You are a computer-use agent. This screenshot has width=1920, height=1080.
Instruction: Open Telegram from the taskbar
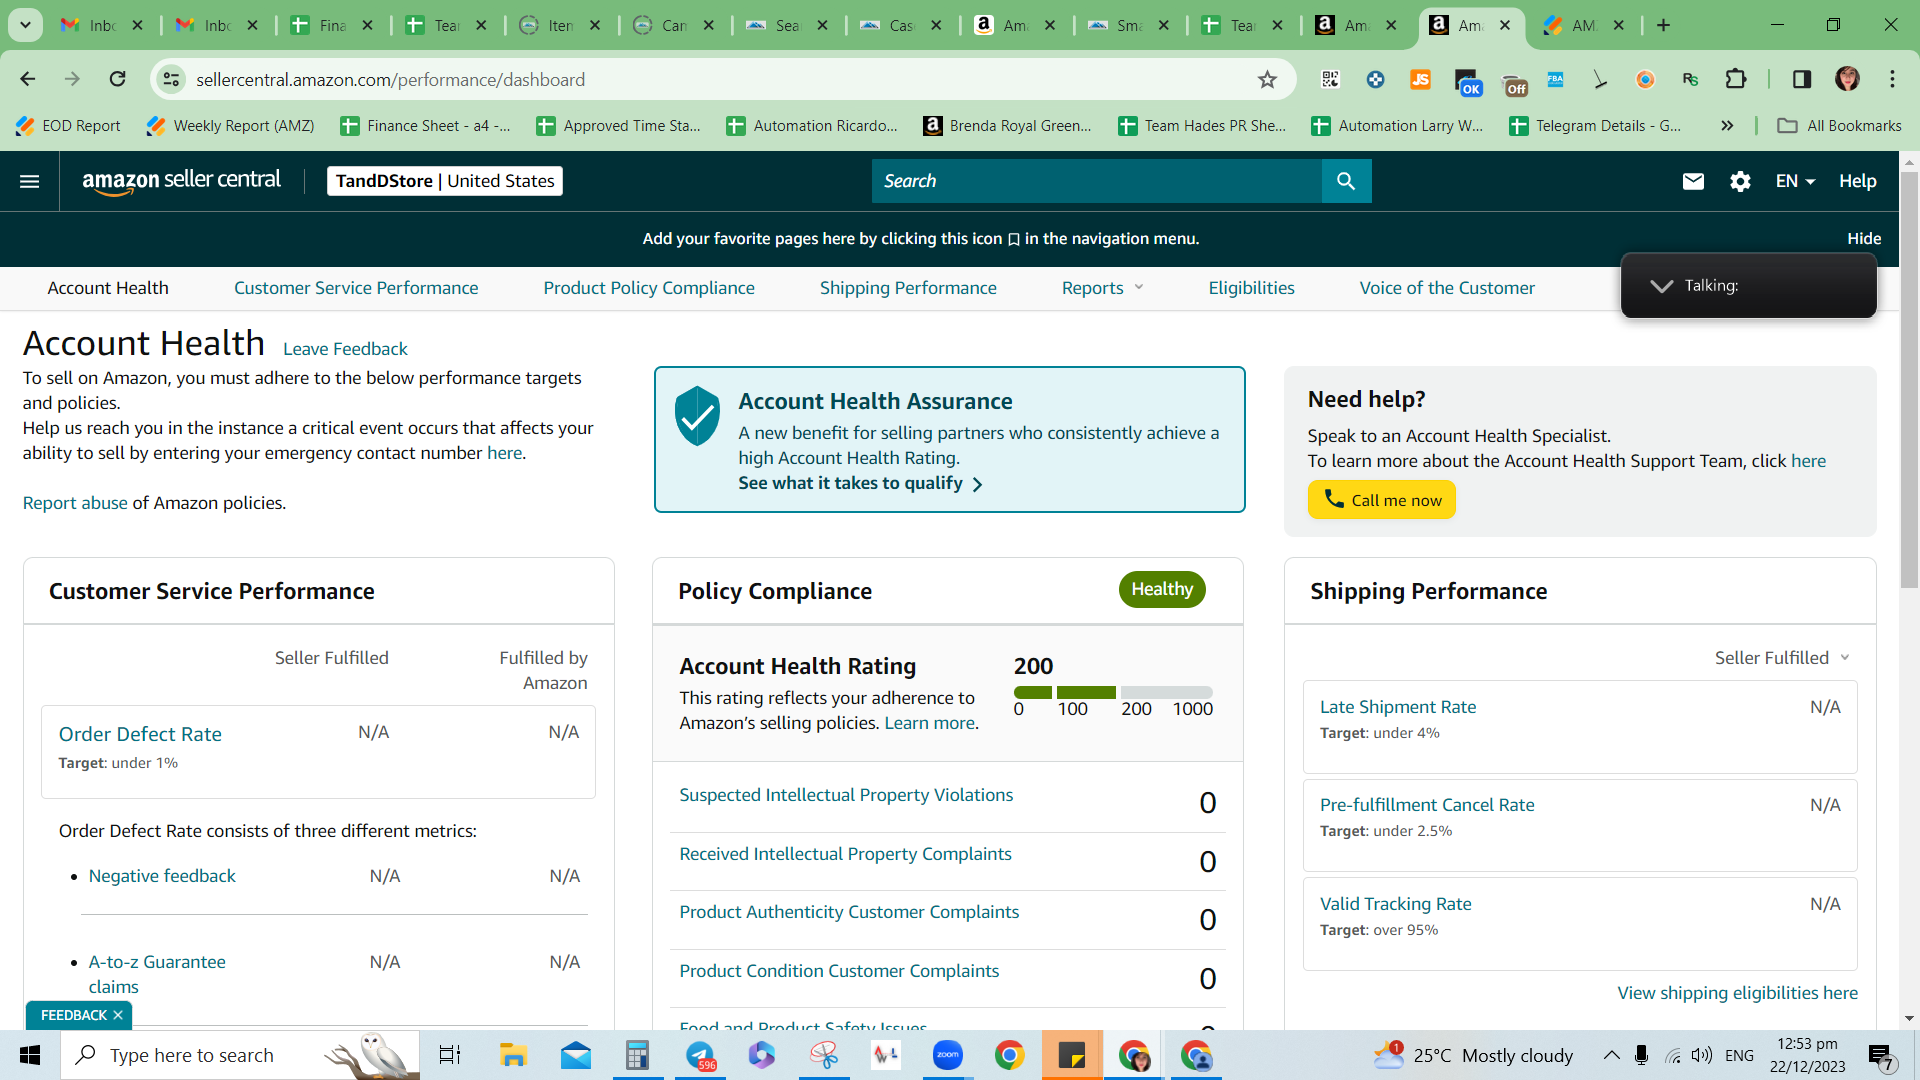[700, 1055]
